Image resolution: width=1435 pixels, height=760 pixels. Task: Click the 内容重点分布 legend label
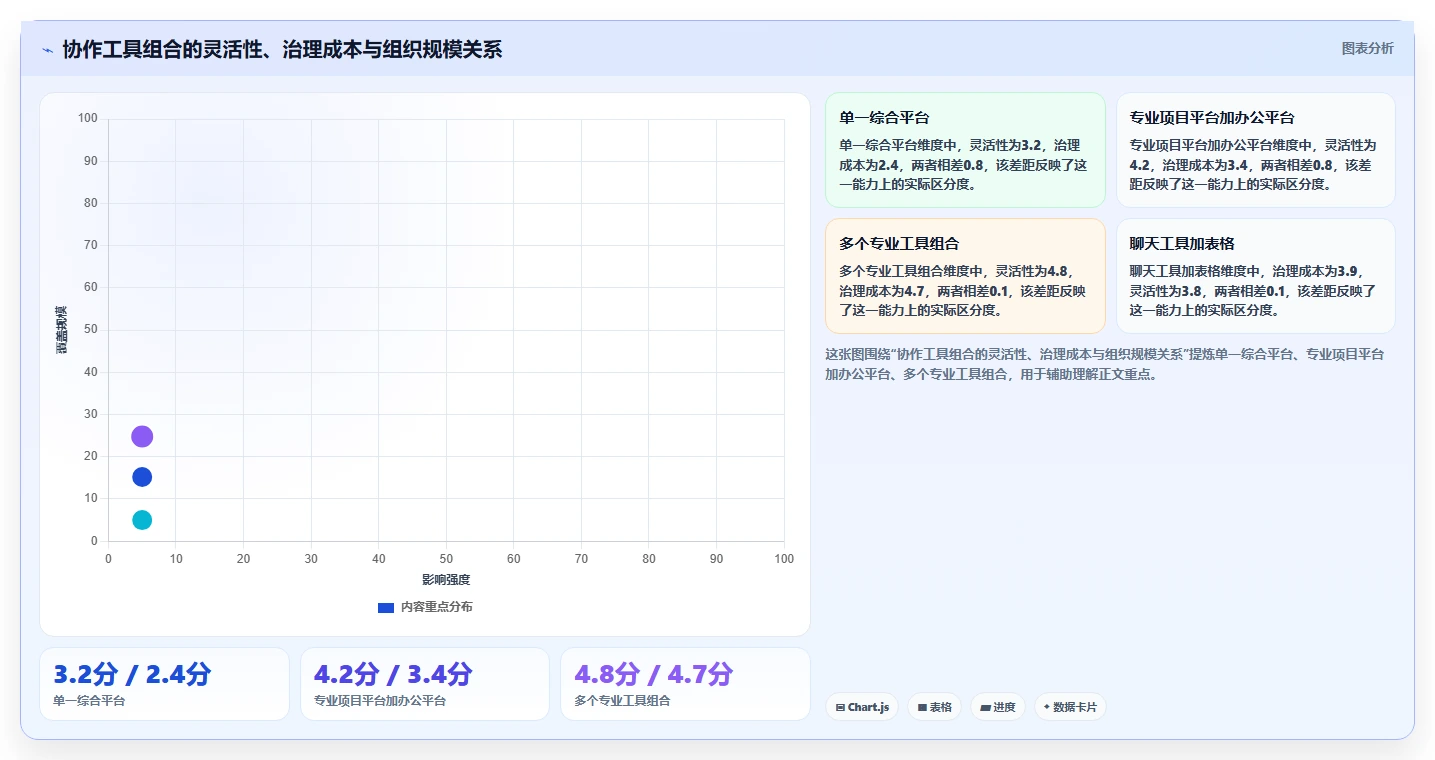436,607
